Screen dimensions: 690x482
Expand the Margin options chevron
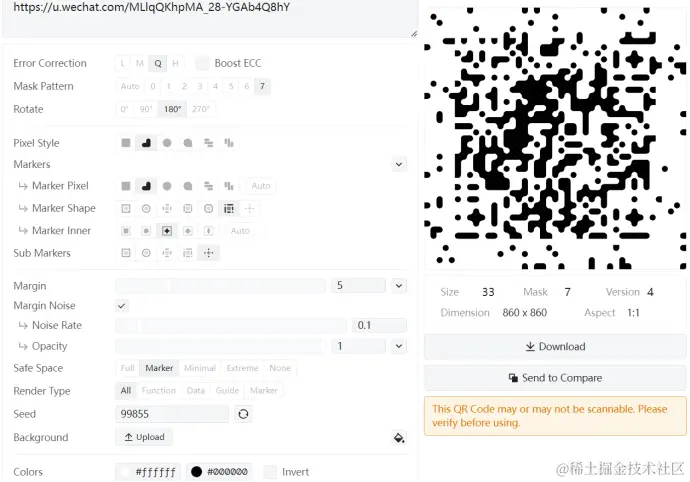pos(399,286)
